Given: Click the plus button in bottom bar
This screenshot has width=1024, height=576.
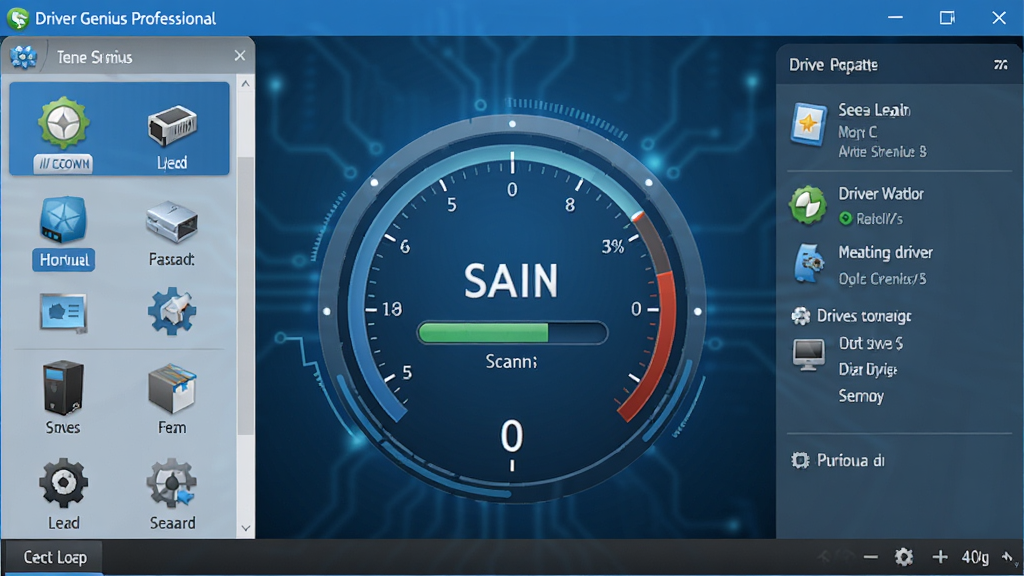Looking at the screenshot, I should [x=940, y=556].
